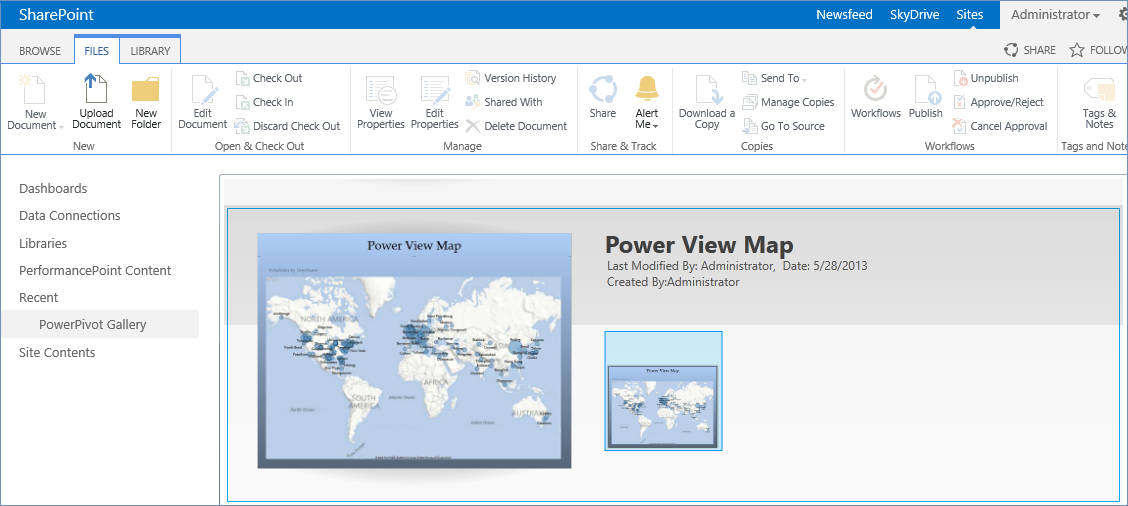Click the Edit Document icon
The width and height of the screenshot is (1128, 506).
pyautogui.click(x=203, y=91)
